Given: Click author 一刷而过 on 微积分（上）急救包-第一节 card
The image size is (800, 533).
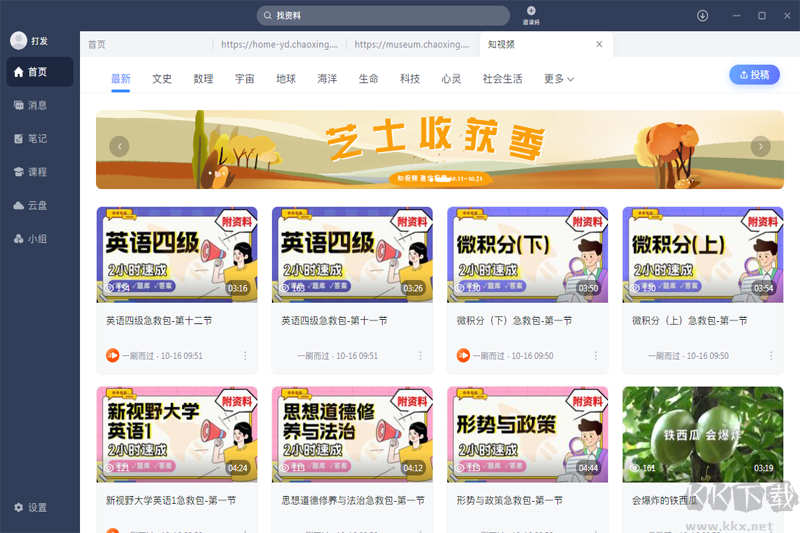Looking at the screenshot, I should point(664,356).
